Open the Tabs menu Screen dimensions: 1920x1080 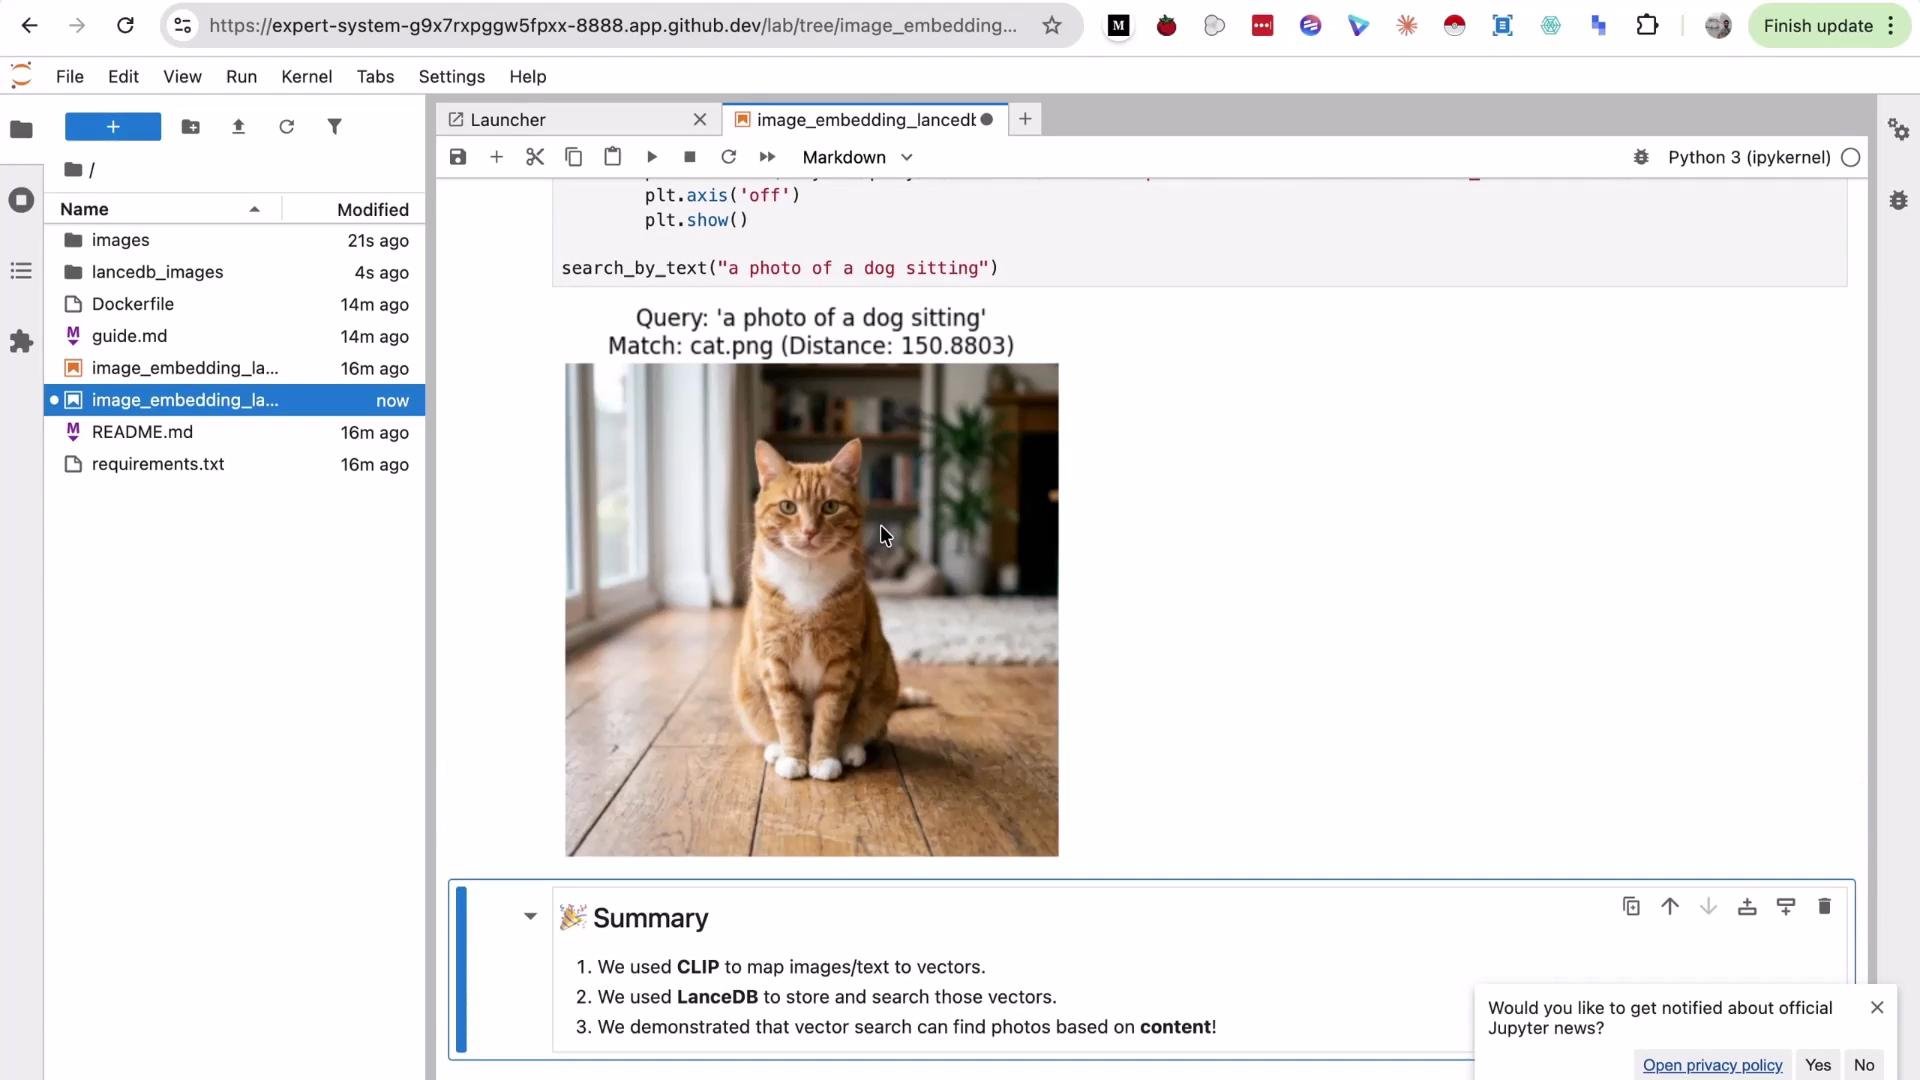[x=375, y=77]
